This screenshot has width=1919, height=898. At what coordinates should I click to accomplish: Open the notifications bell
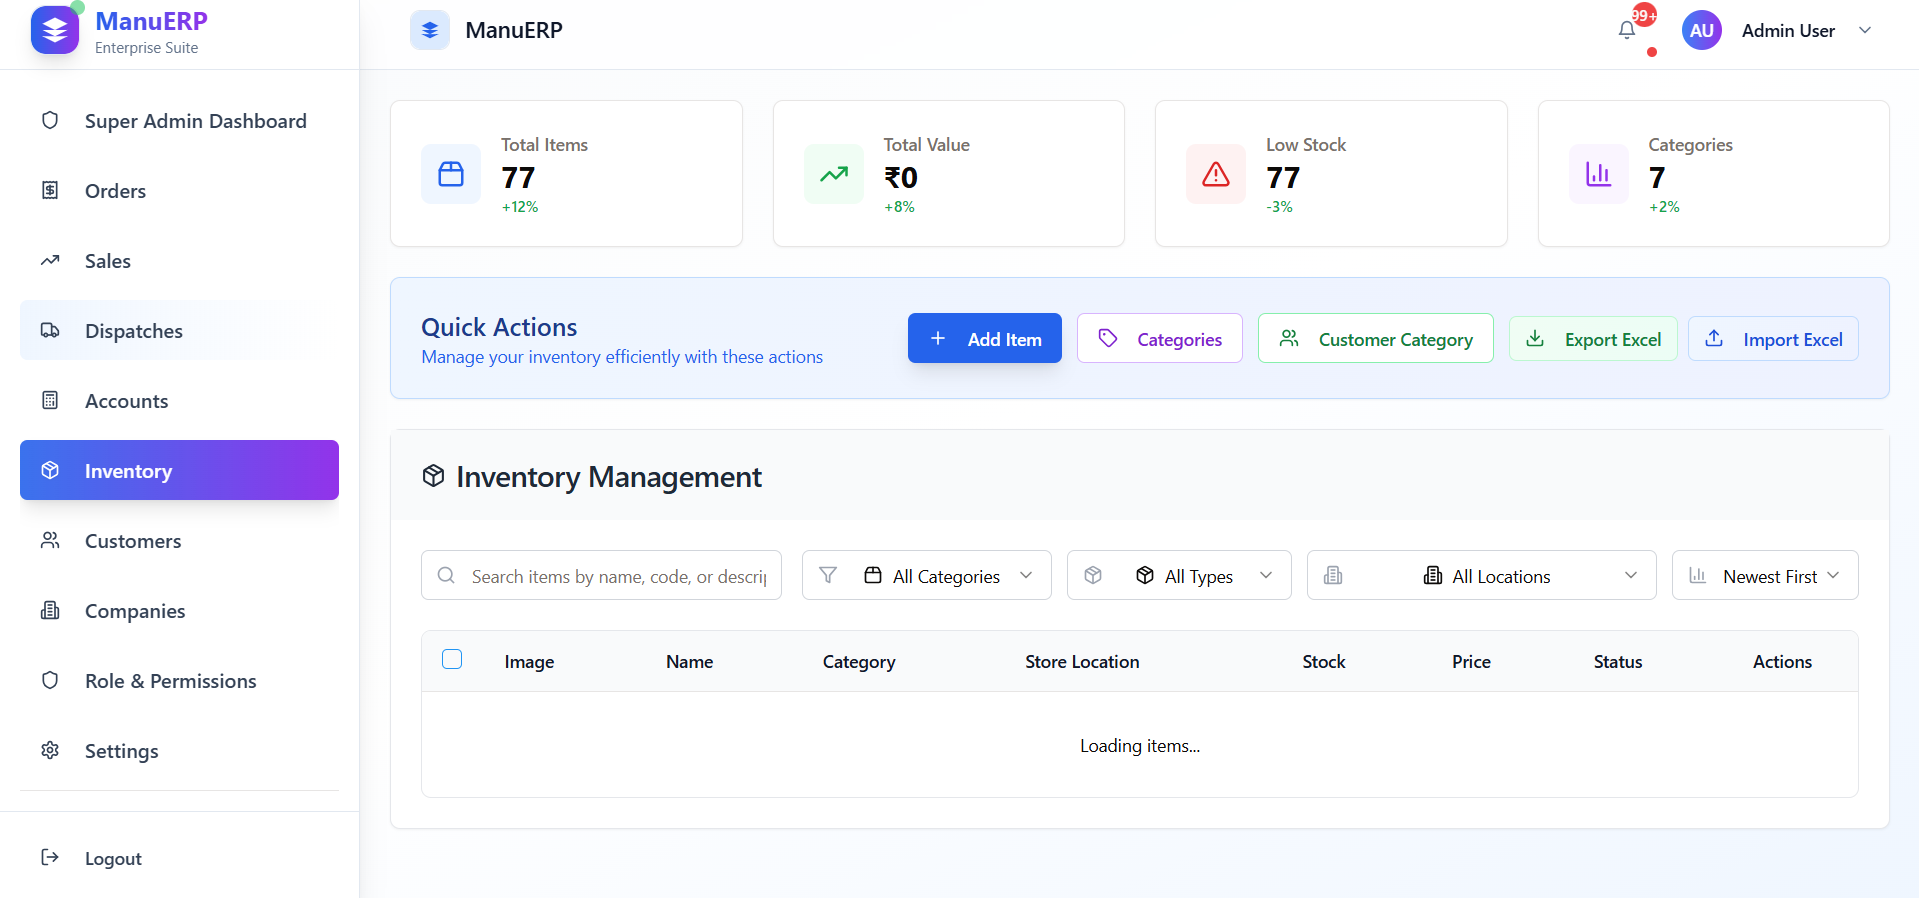(1627, 30)
